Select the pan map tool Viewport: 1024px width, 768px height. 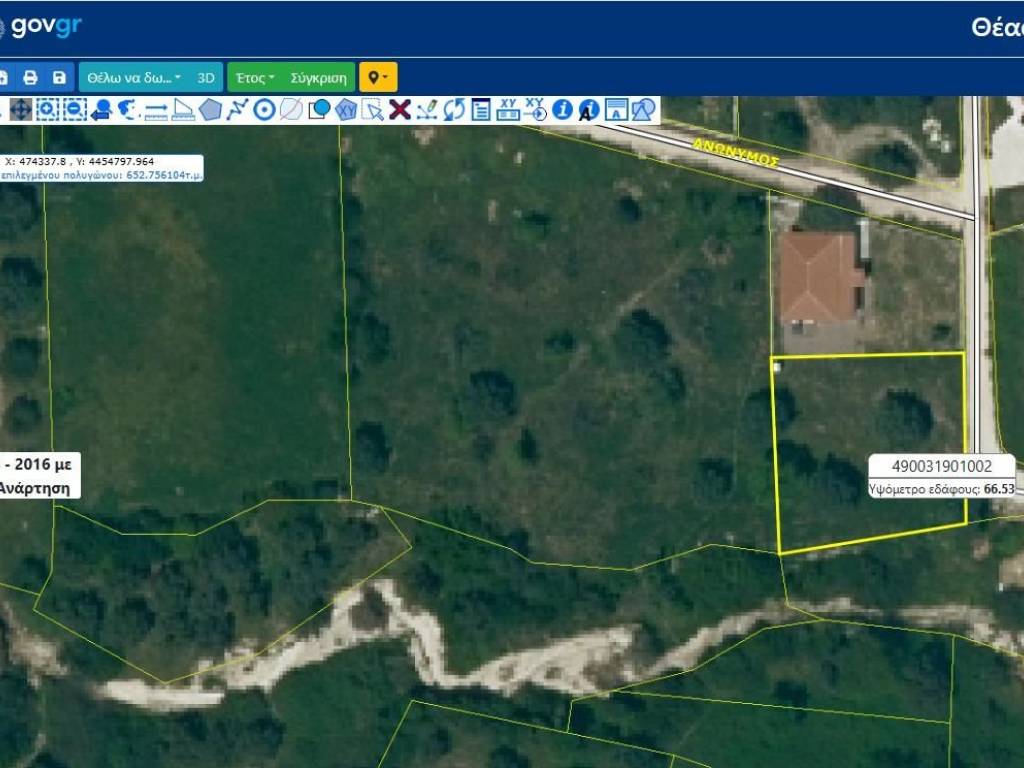[x=21, y=110]
